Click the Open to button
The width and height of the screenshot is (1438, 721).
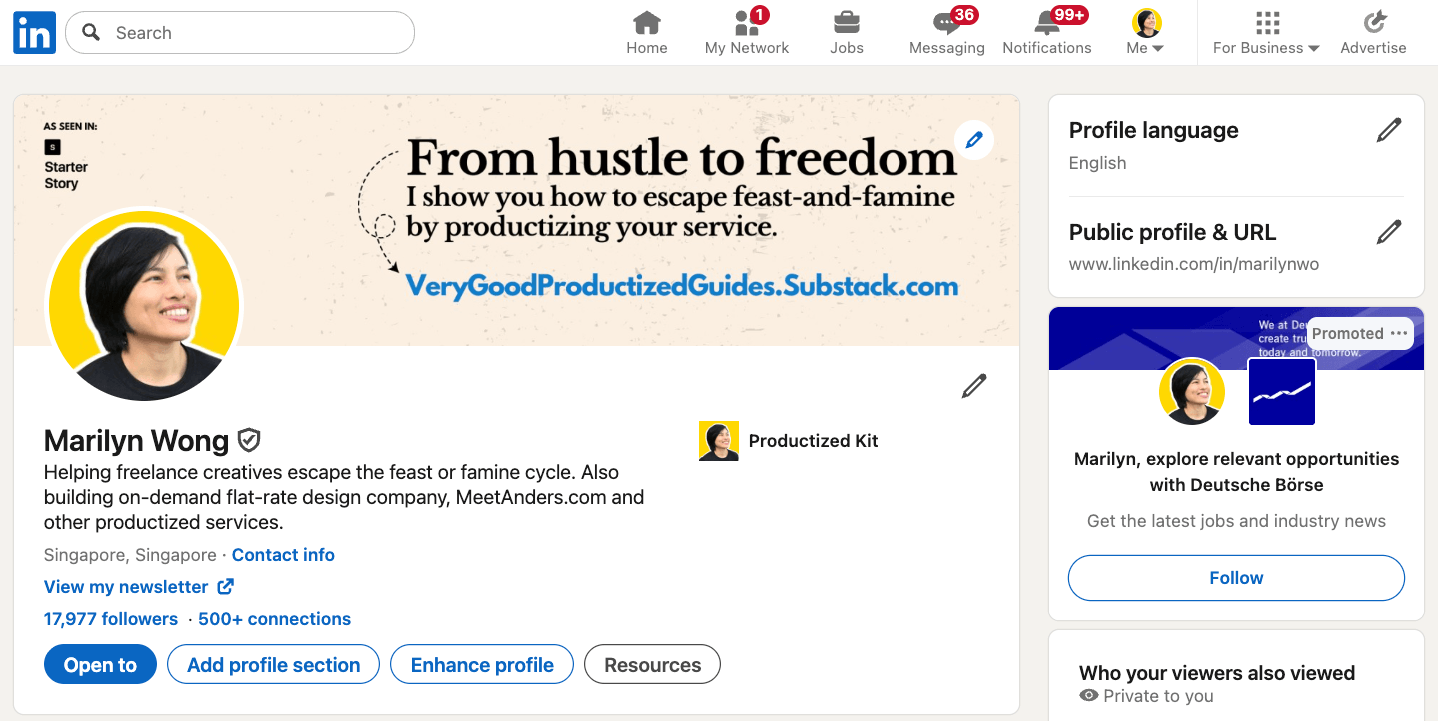click(100, 664)
